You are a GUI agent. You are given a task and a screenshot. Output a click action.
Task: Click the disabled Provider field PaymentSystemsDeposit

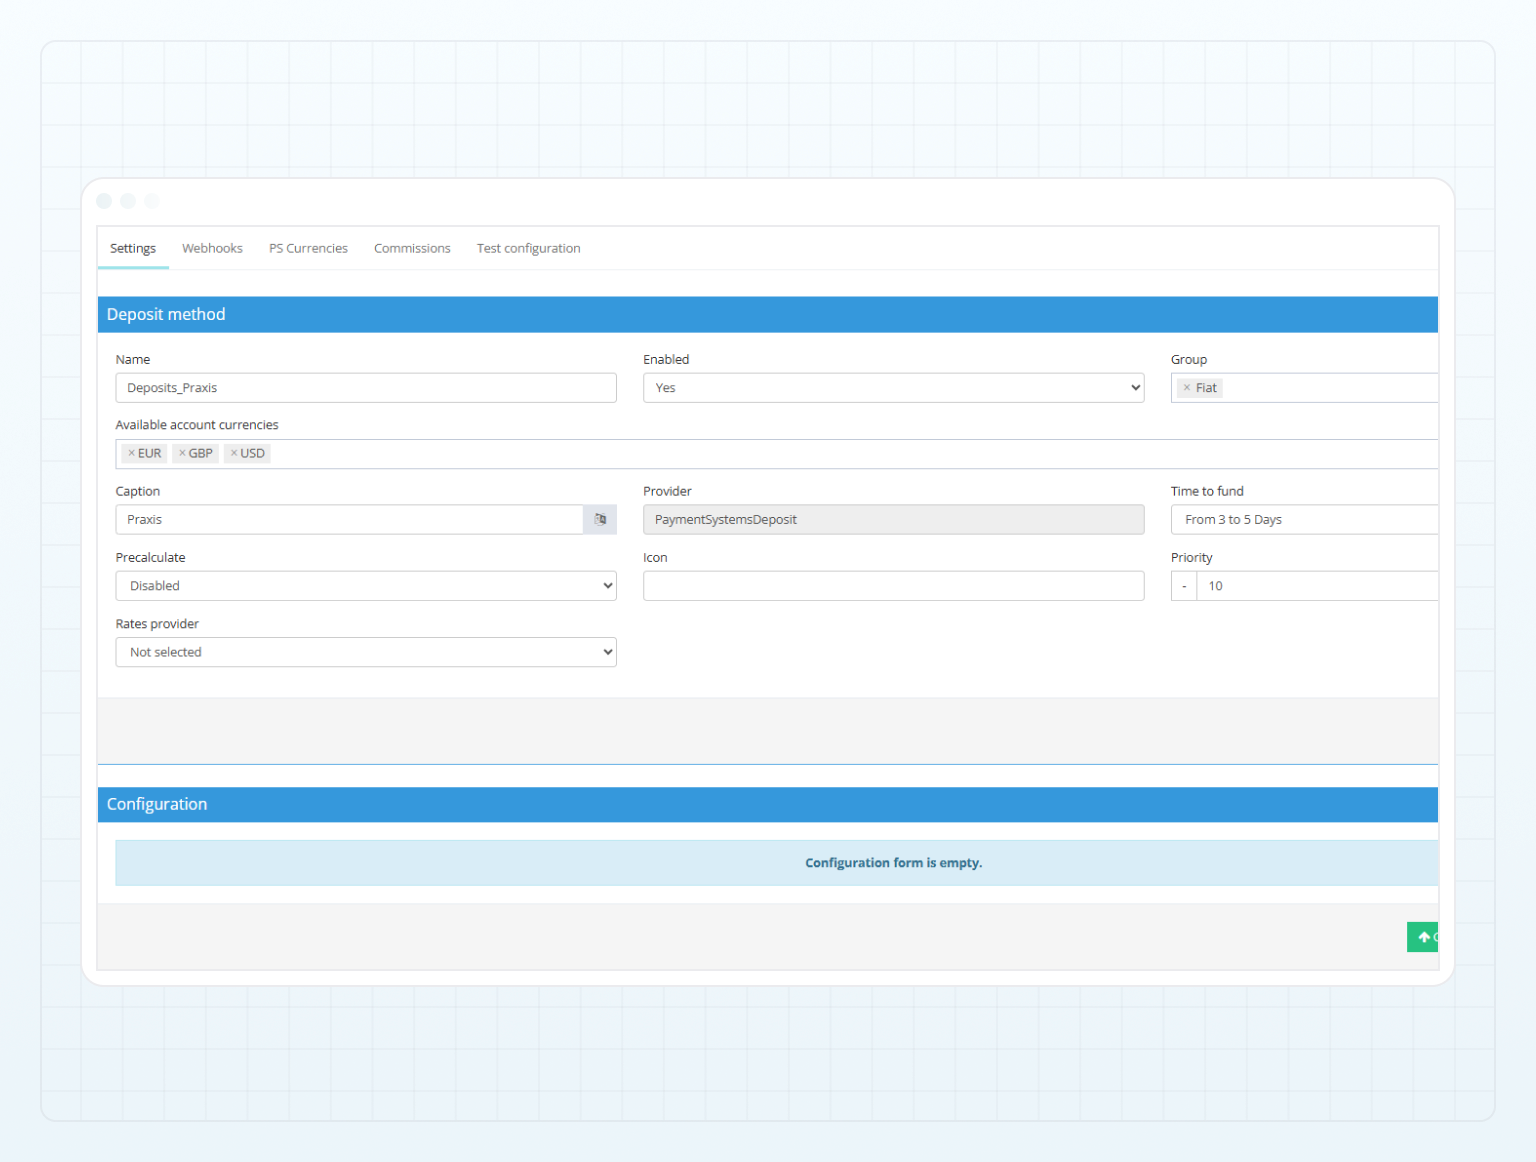[x=893, y=520]
